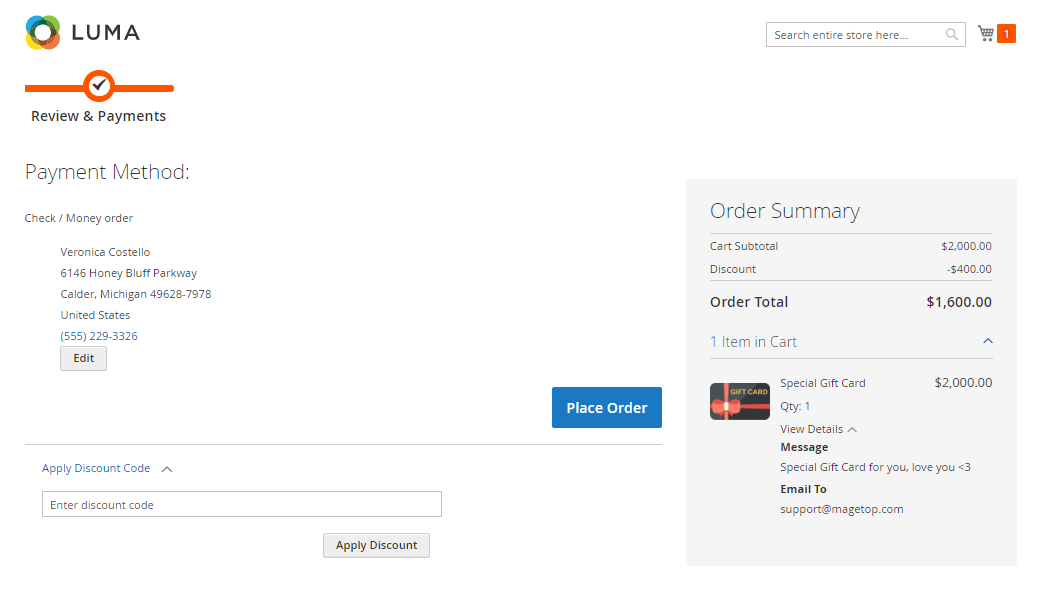This screenshot has height=590, width=1040.
Task: Collapse the 1 Item in Cart section
Action: pos(988,342)
